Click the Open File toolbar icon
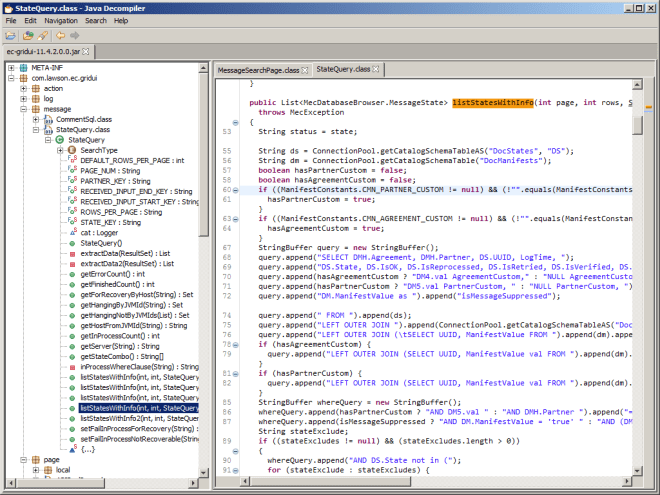This screenshot has height=495, width=660. coord(11,34)
